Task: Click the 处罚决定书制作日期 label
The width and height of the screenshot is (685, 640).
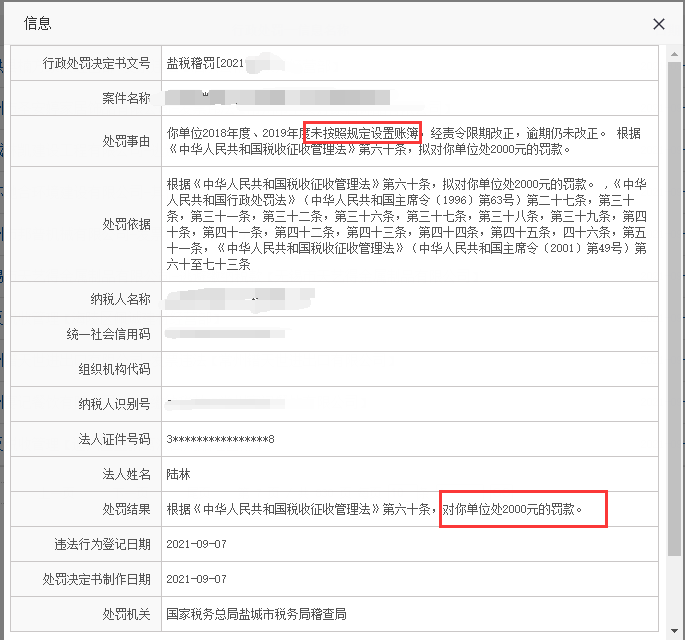Action: click(96, 579)
